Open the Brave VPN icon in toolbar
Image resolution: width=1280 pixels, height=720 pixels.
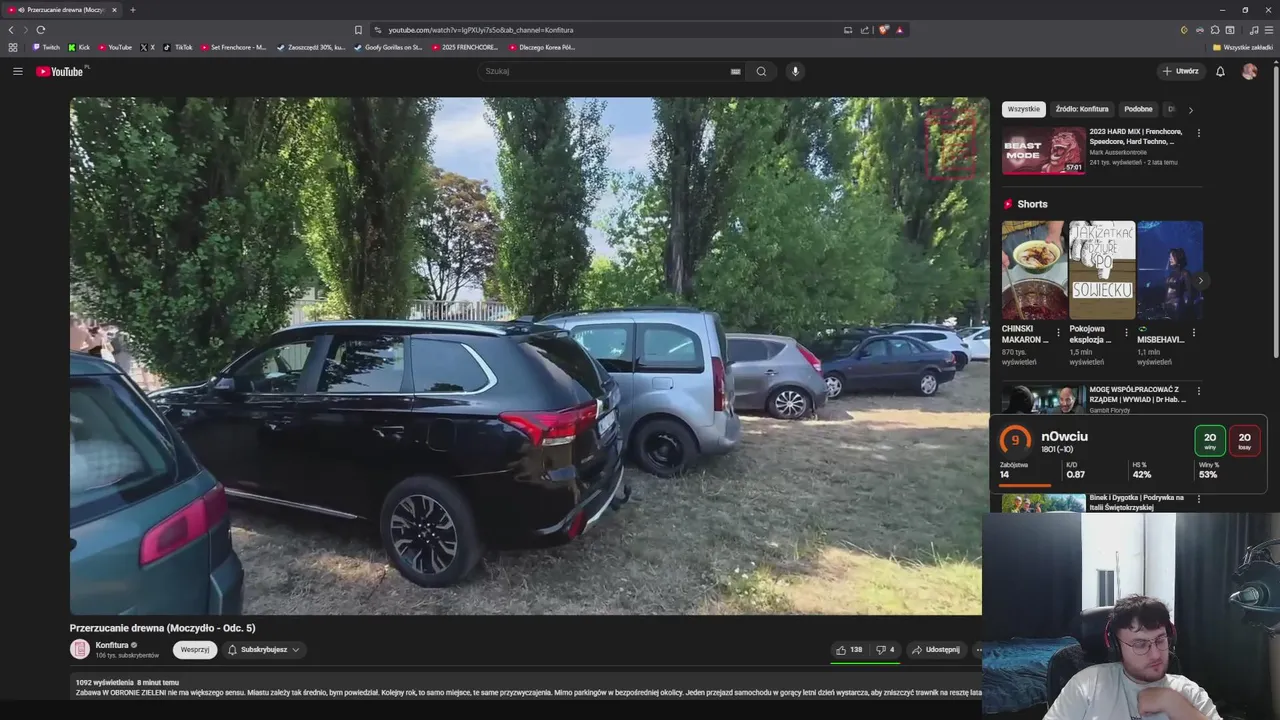coord(1199,30)
